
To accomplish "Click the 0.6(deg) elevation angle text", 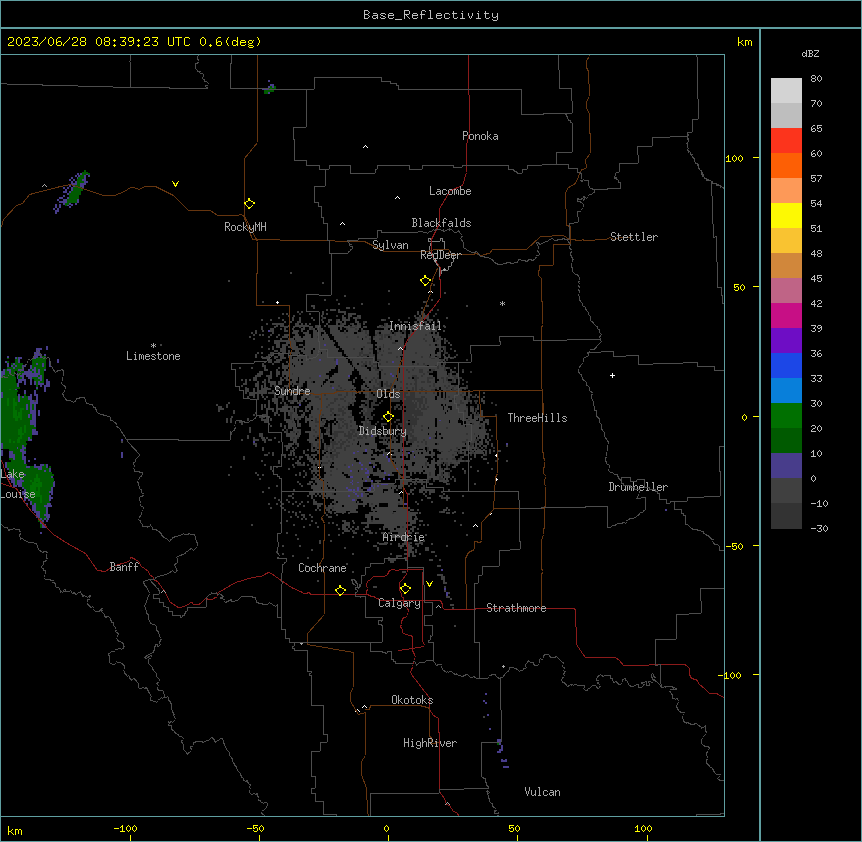I will pos(230,42).
